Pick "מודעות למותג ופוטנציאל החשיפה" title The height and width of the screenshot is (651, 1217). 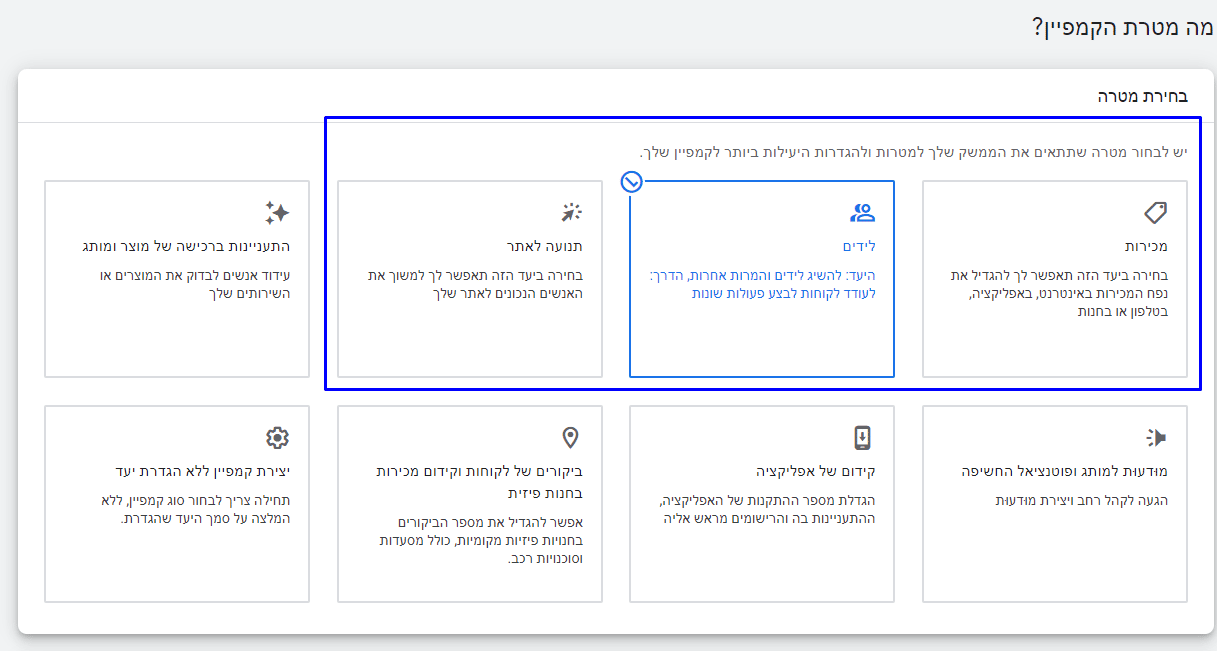click(1064, 471)
